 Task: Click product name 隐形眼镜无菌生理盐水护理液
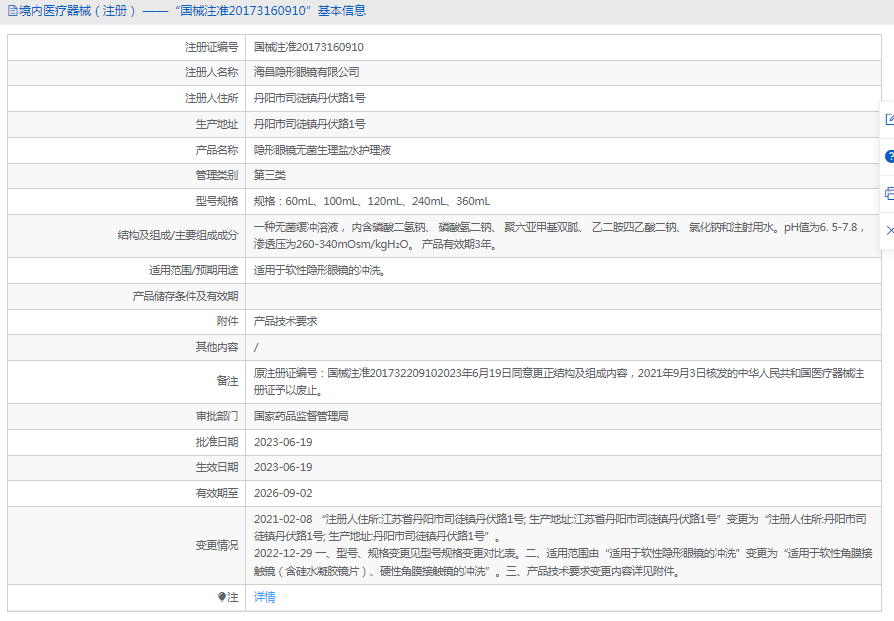[322, 150]
